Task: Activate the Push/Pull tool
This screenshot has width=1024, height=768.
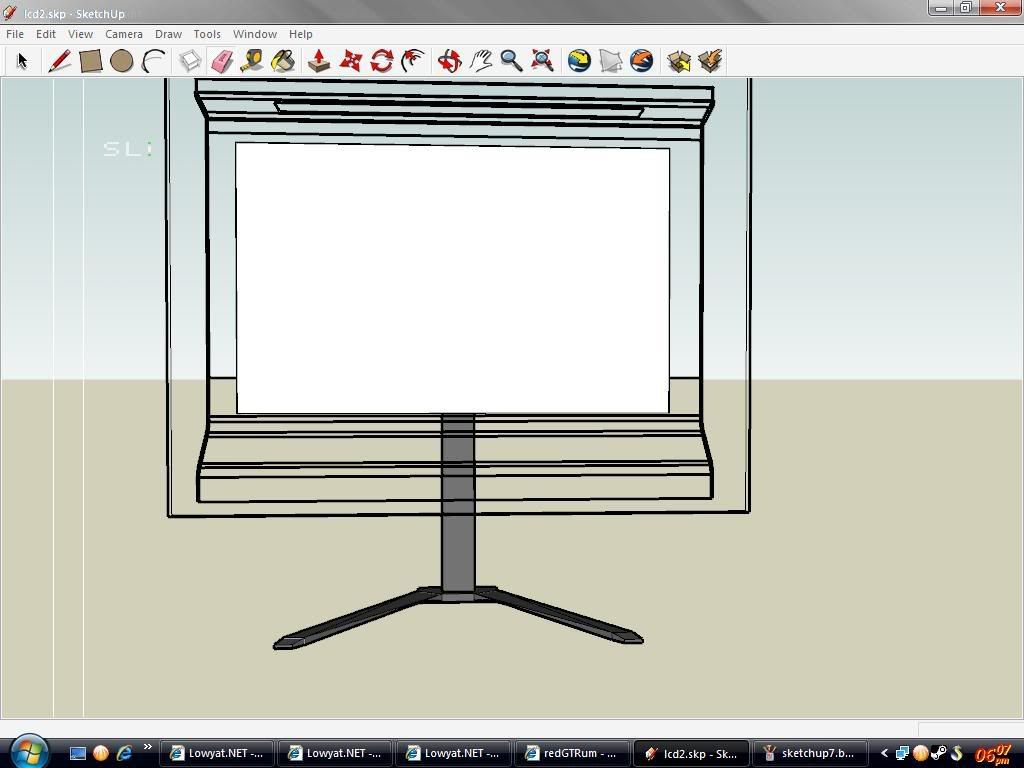Action: click(319, 61)
